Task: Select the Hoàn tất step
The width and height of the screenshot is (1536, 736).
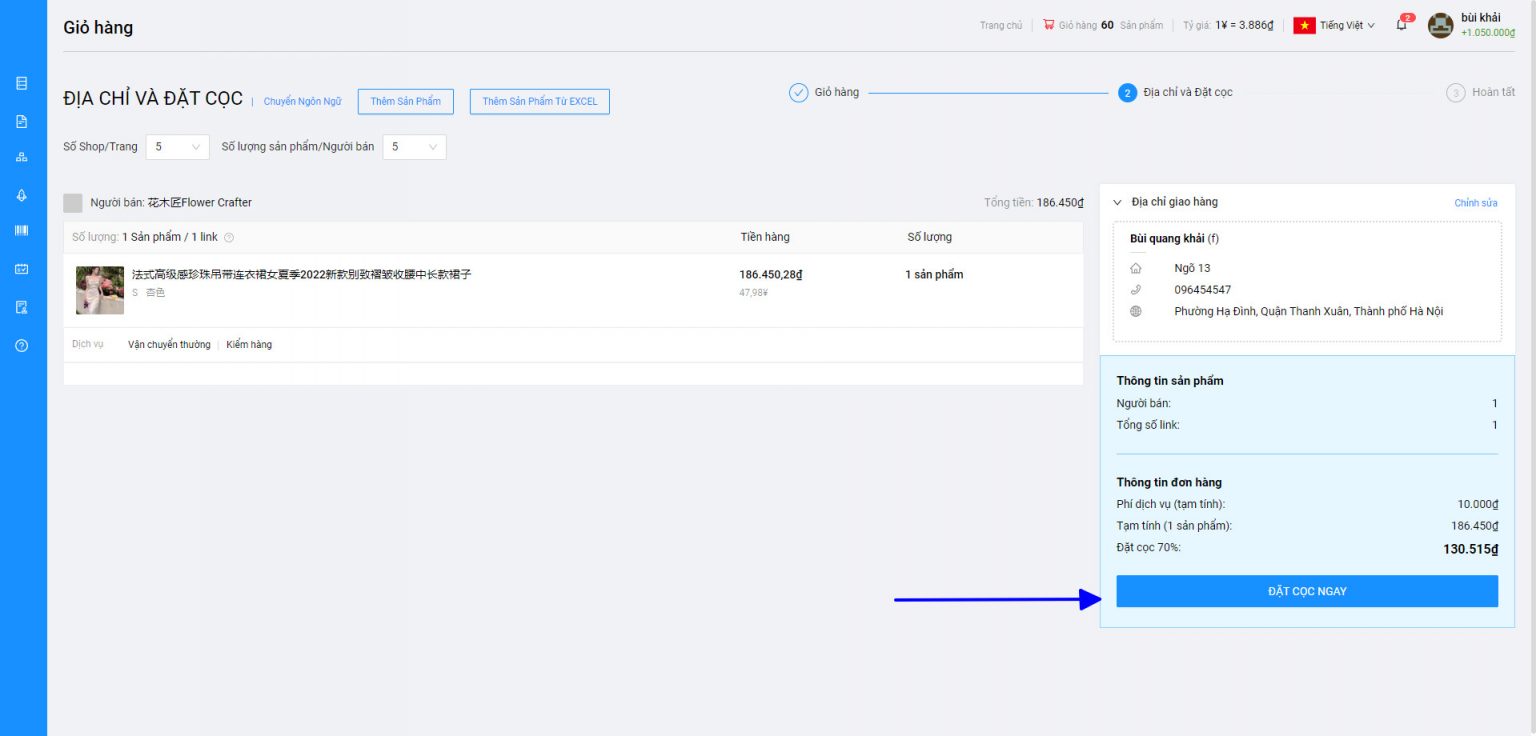Action: [x=1480, y=93]
